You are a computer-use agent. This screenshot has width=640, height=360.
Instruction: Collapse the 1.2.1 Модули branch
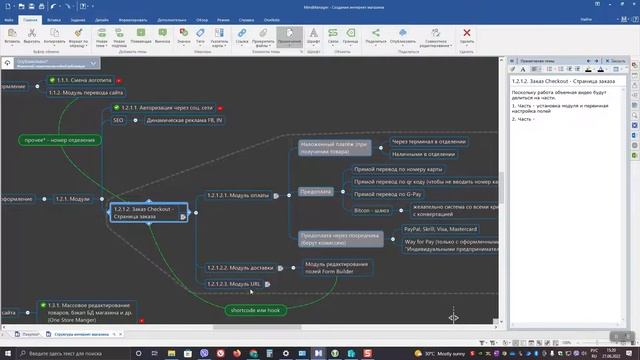[x=102, y=199]
